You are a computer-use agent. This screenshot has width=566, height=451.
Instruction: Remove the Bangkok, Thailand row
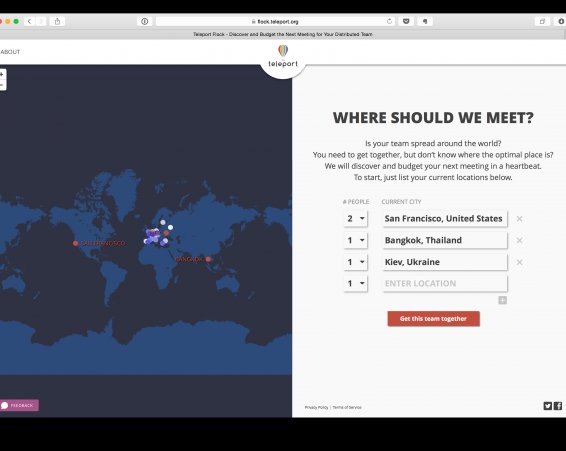pyautogui.click(x=519, y=240)
